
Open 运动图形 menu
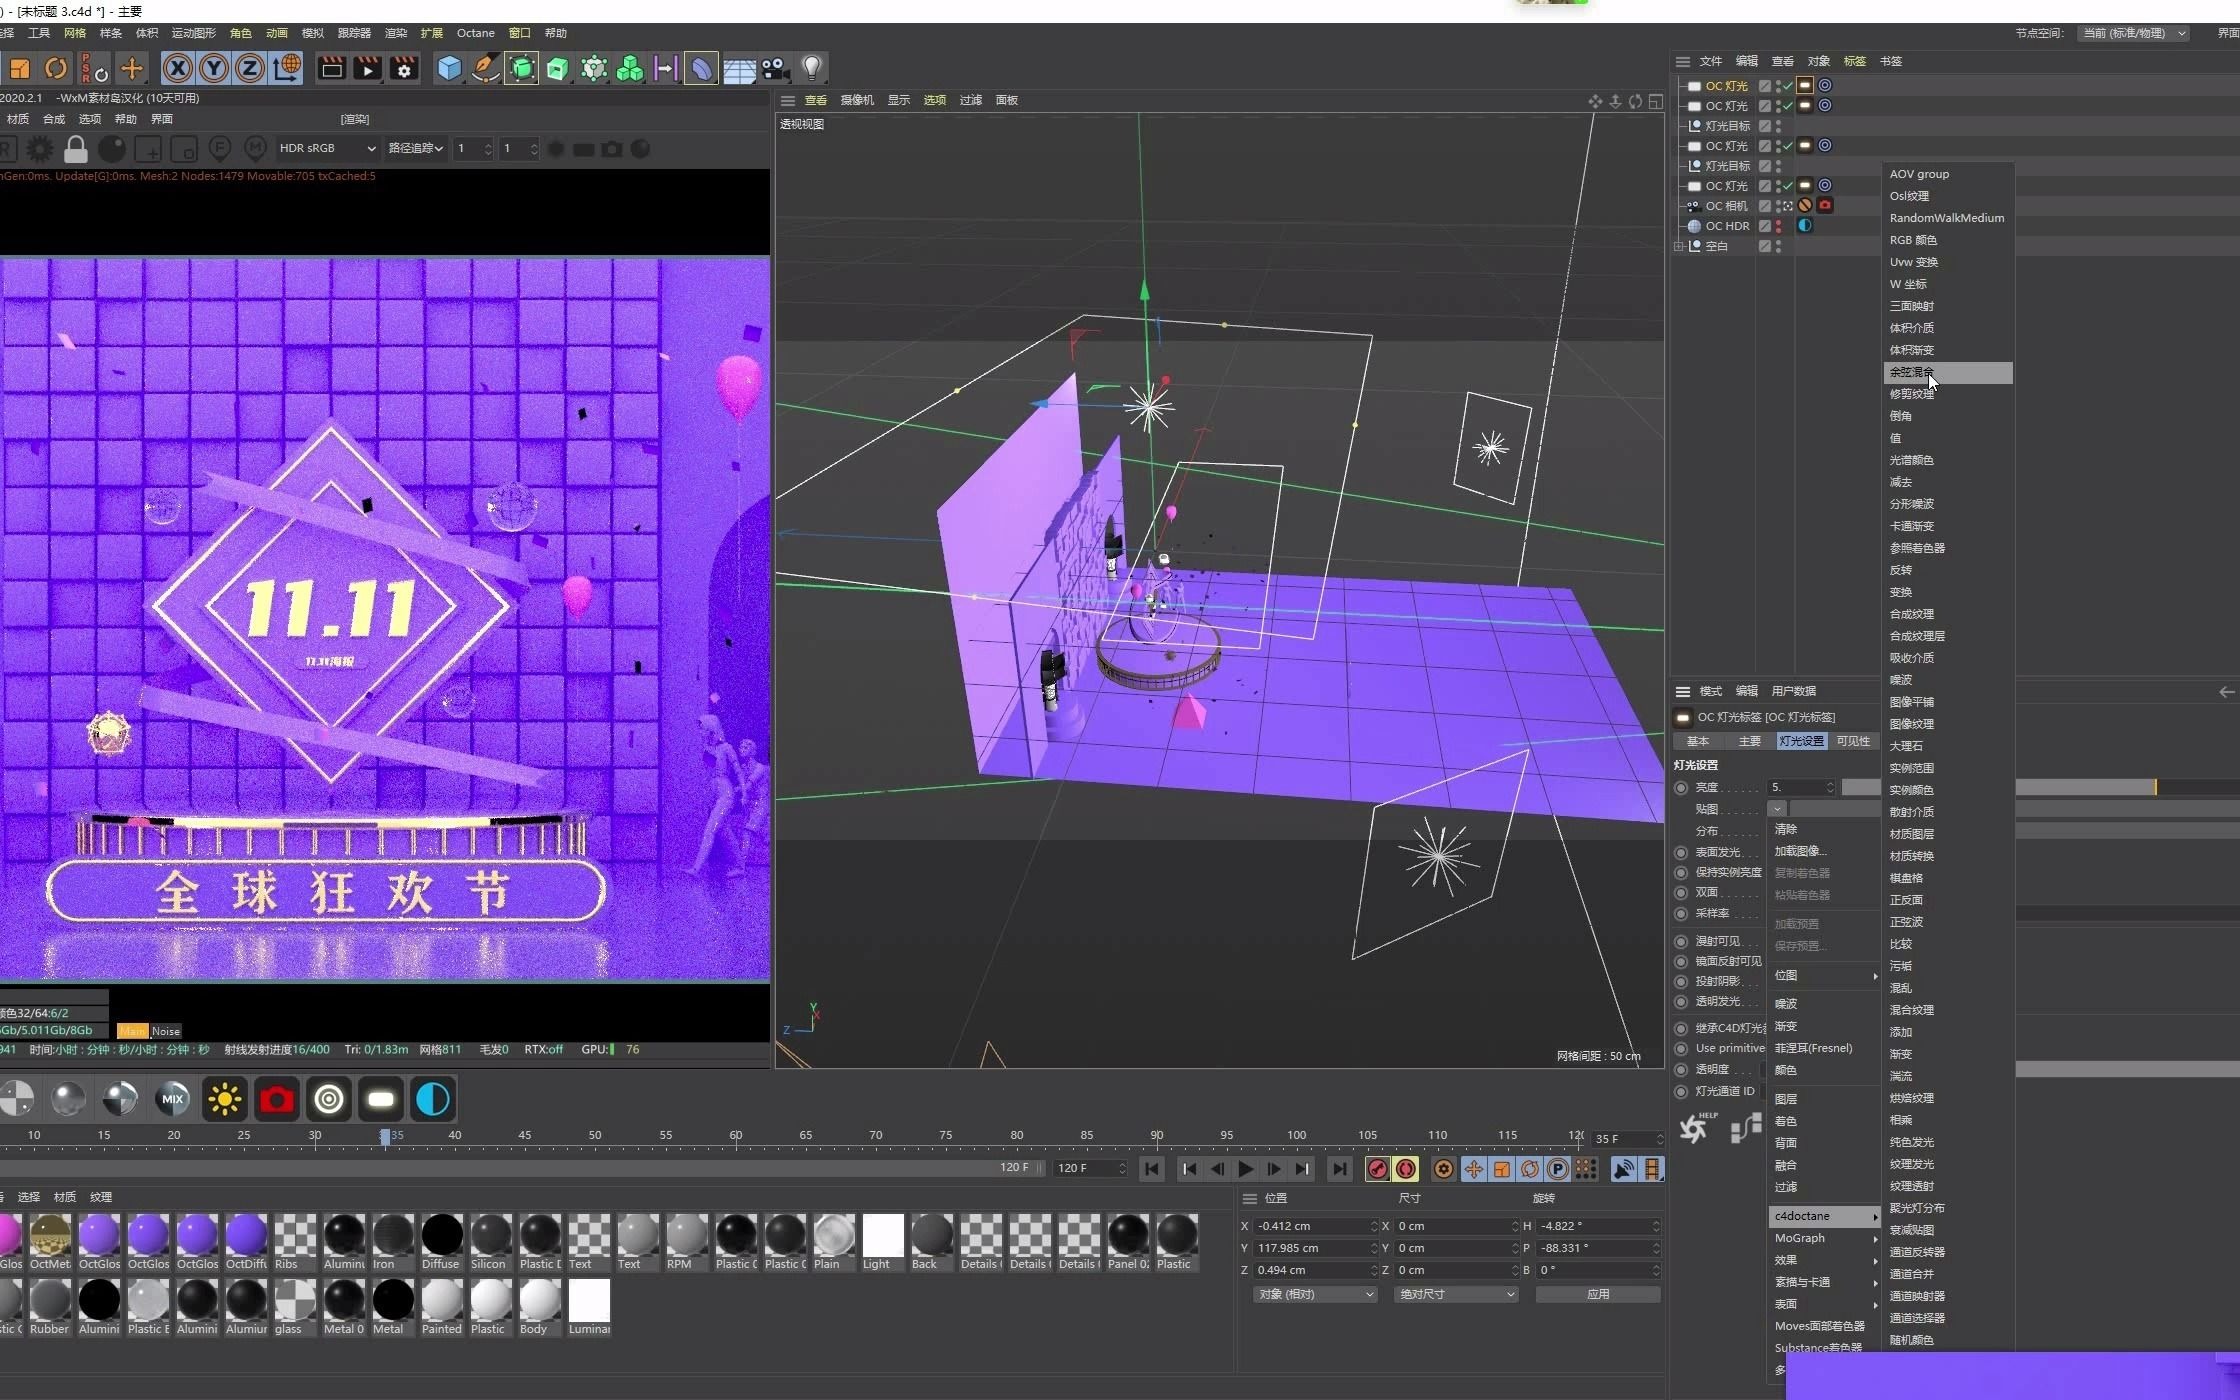click(193, 33)
